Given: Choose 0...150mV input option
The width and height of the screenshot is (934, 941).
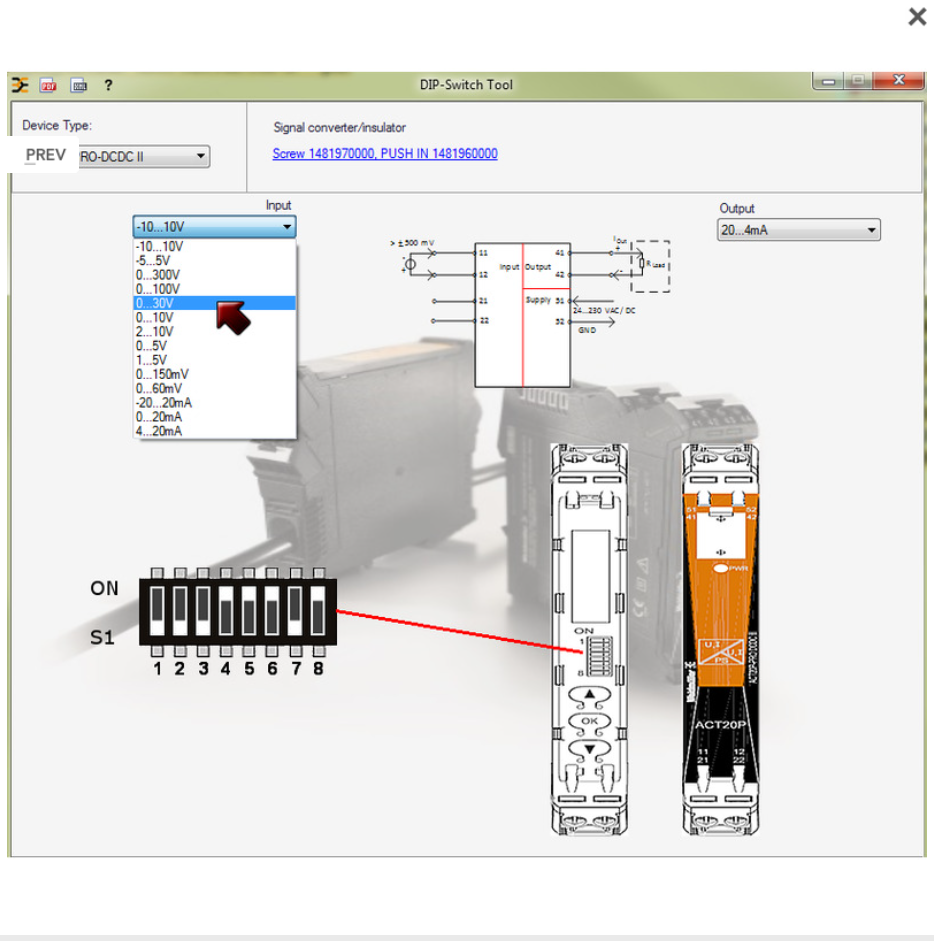Looking at the screenshot, I should [214, 374].
